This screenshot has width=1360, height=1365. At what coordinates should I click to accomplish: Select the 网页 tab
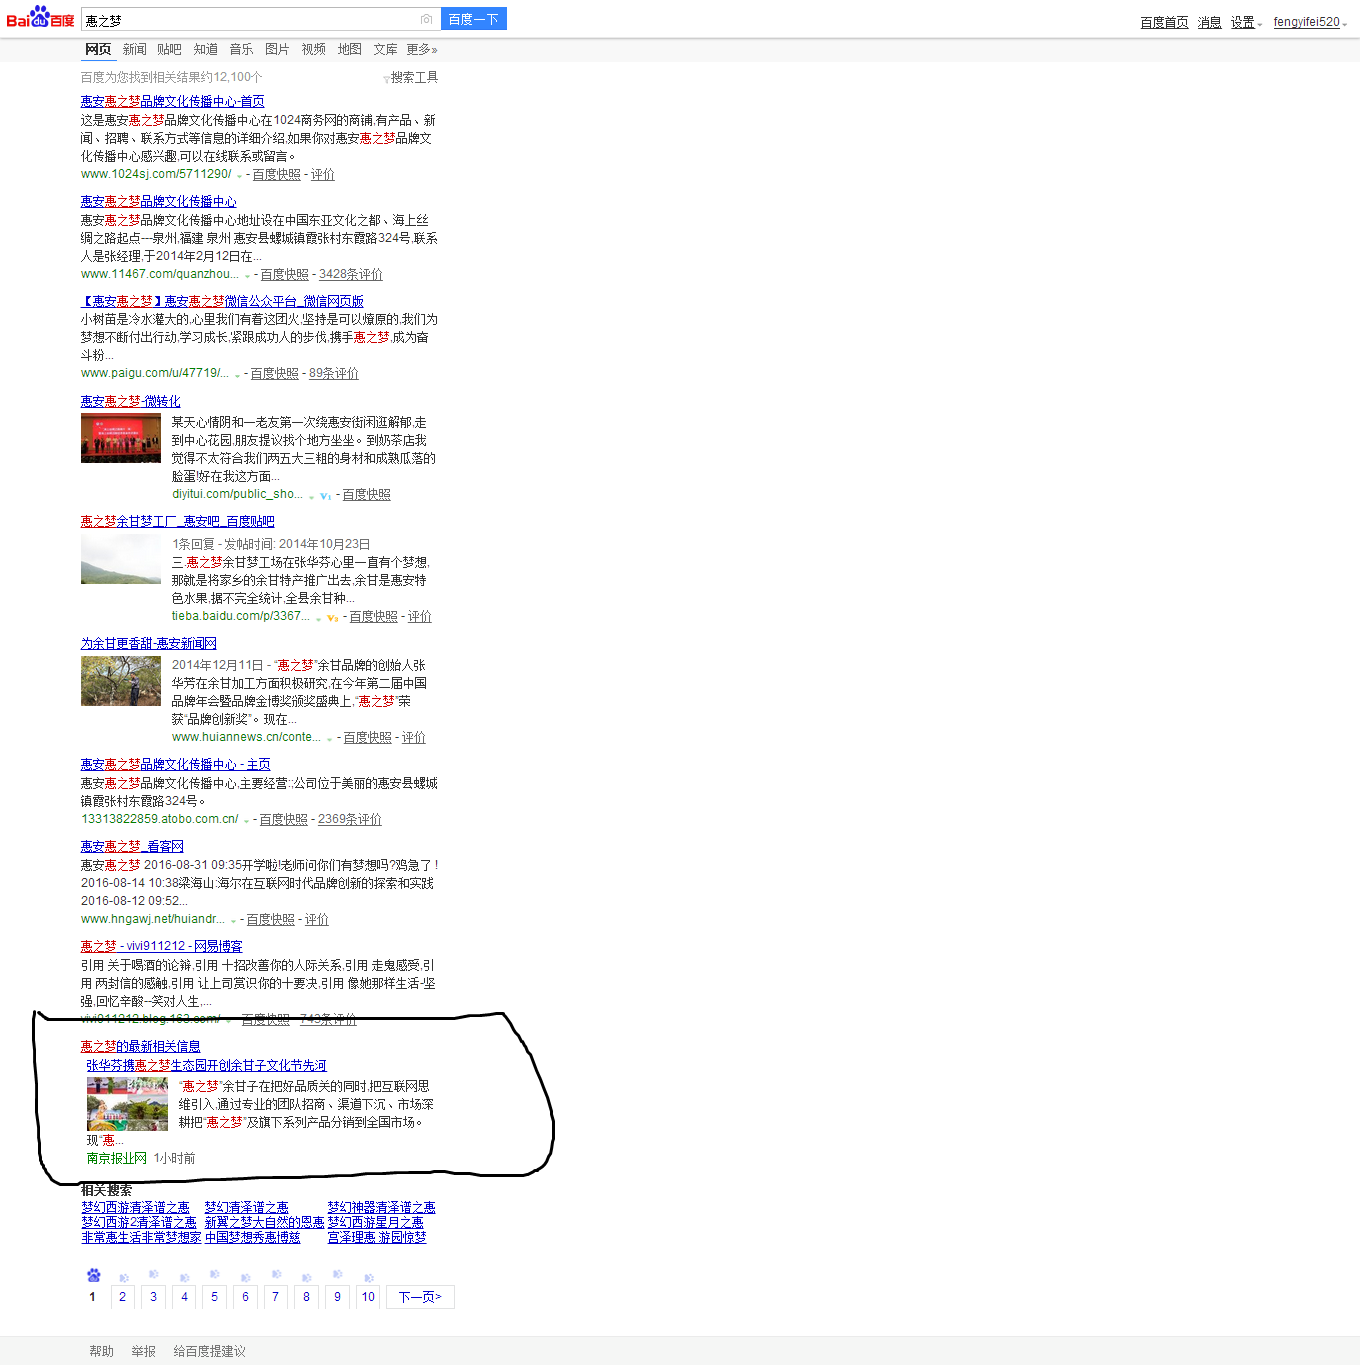click(98, 49)
